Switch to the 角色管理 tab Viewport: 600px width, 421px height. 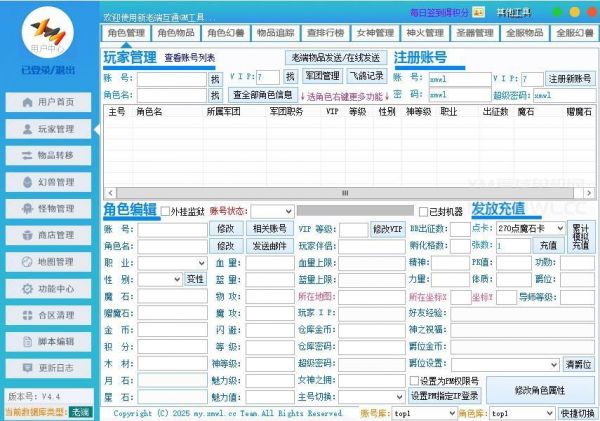(126, 33)
